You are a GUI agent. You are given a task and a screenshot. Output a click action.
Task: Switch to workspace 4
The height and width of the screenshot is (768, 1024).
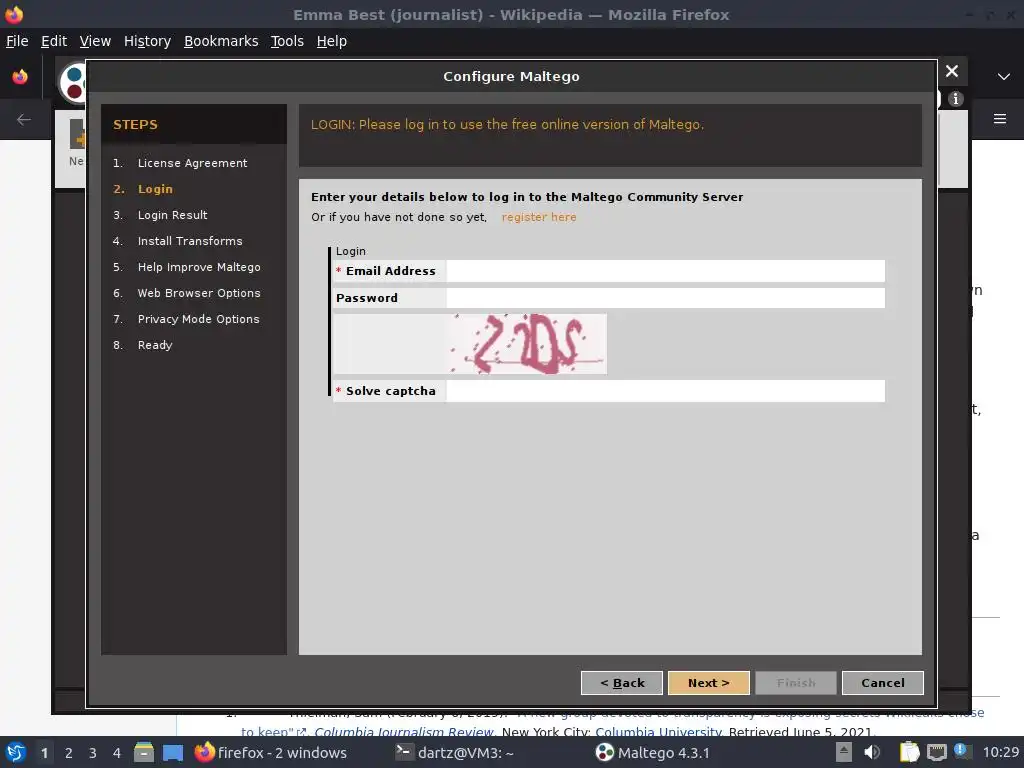coord(117,753)
